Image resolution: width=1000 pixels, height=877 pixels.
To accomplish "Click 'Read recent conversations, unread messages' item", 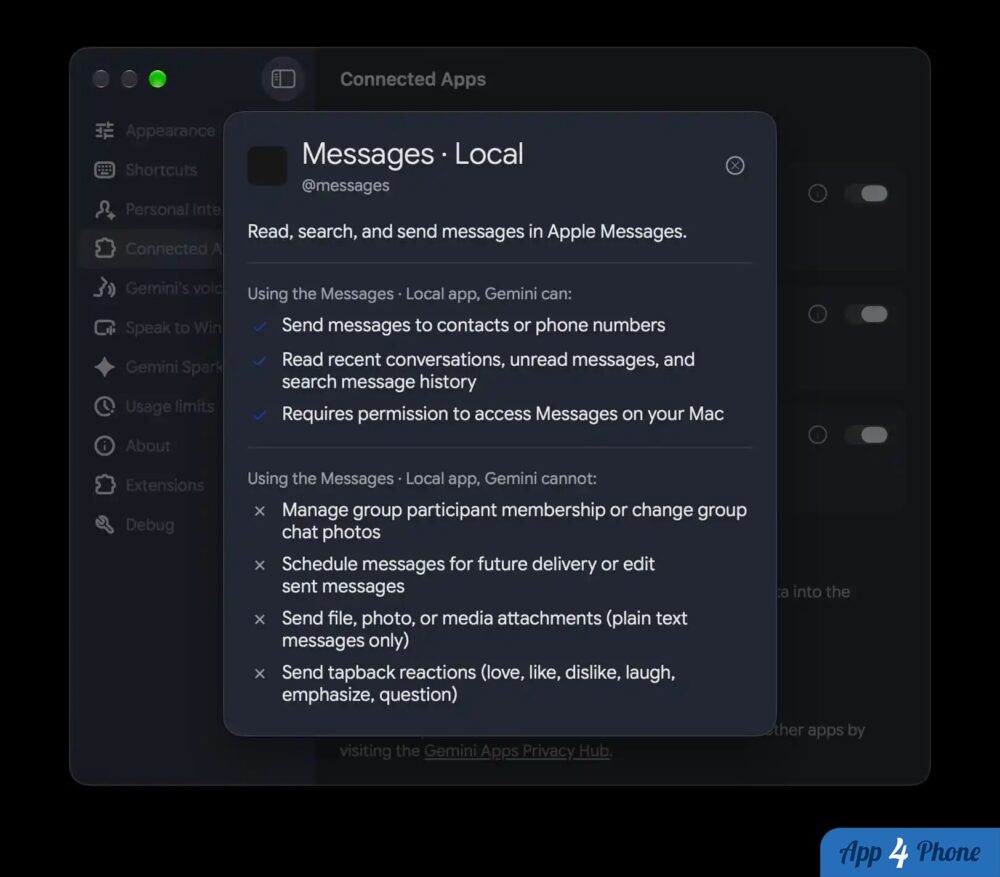I will click(x=488, y=371).
